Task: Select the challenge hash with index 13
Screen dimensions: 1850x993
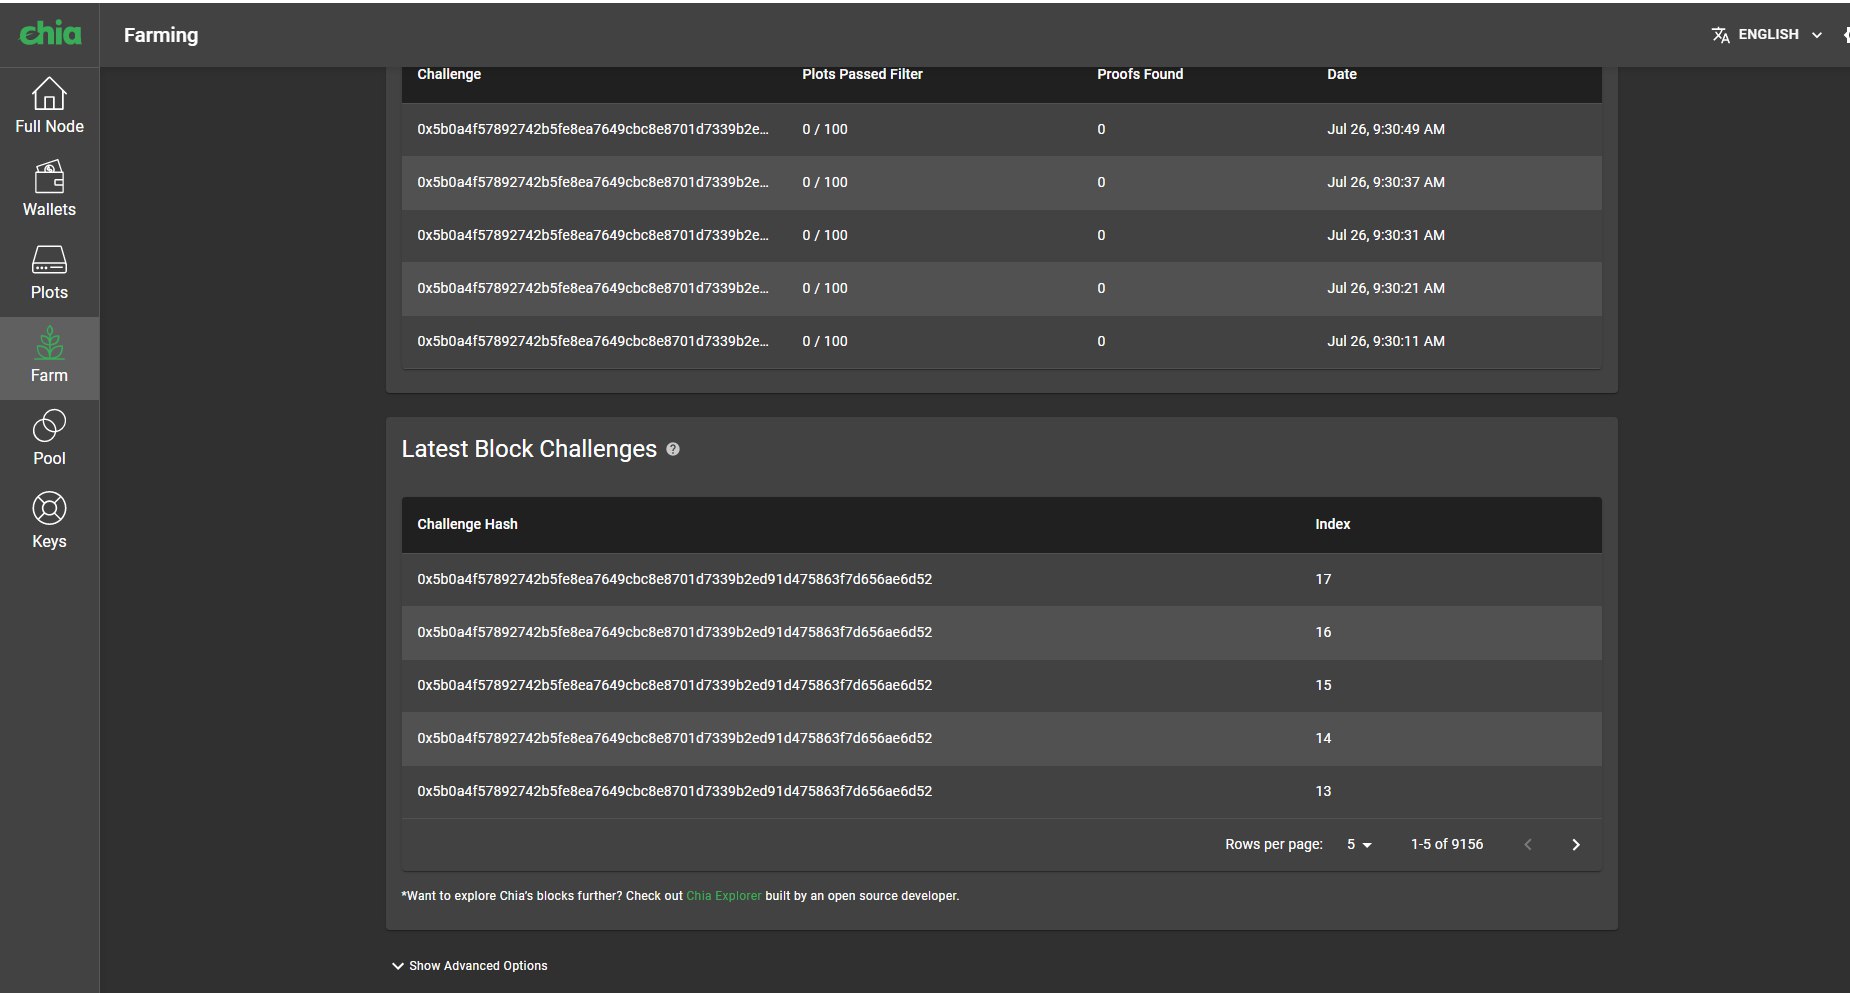Action: 674,791
